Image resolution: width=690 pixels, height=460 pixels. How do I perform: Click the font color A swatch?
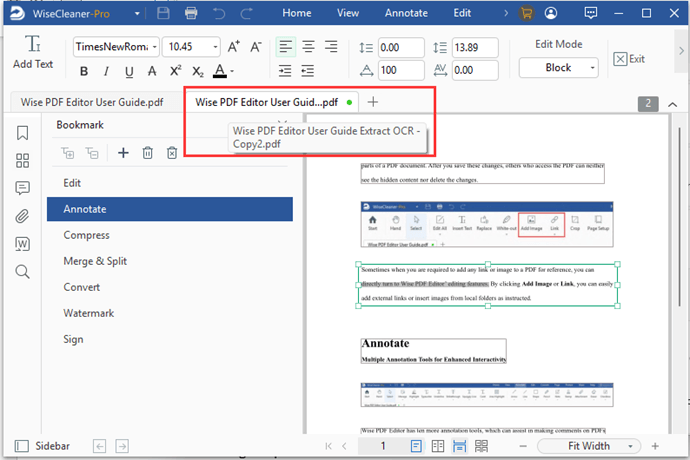pyautogui.click(x=220, y=71)
